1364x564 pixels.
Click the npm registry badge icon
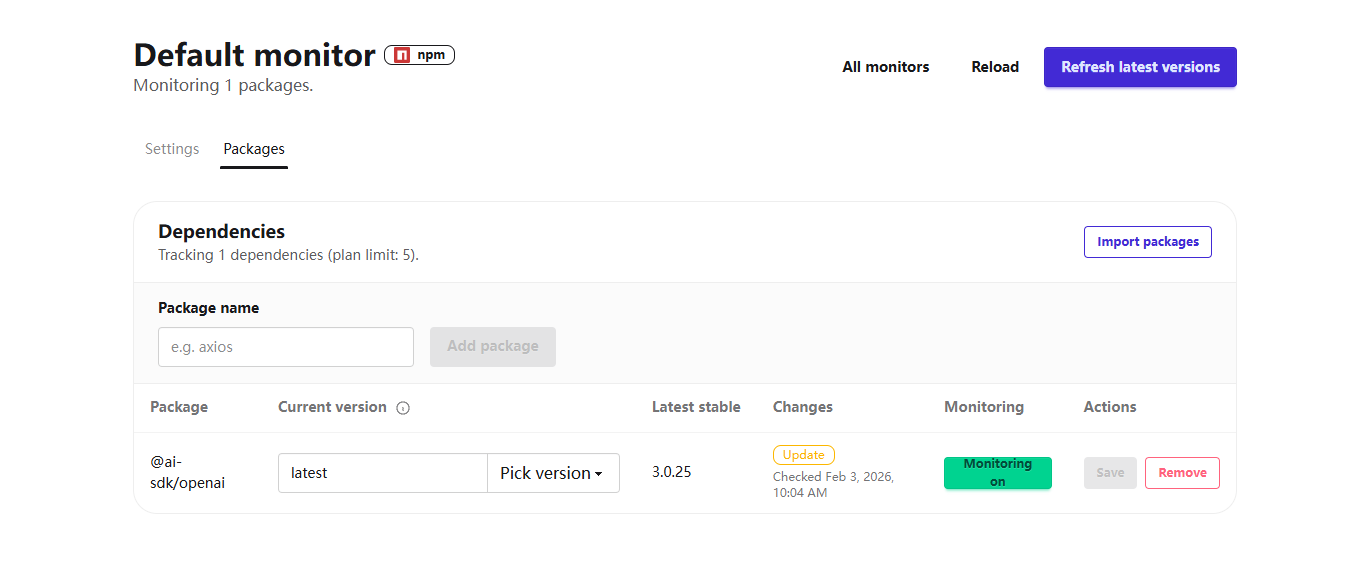coord(402,55)
